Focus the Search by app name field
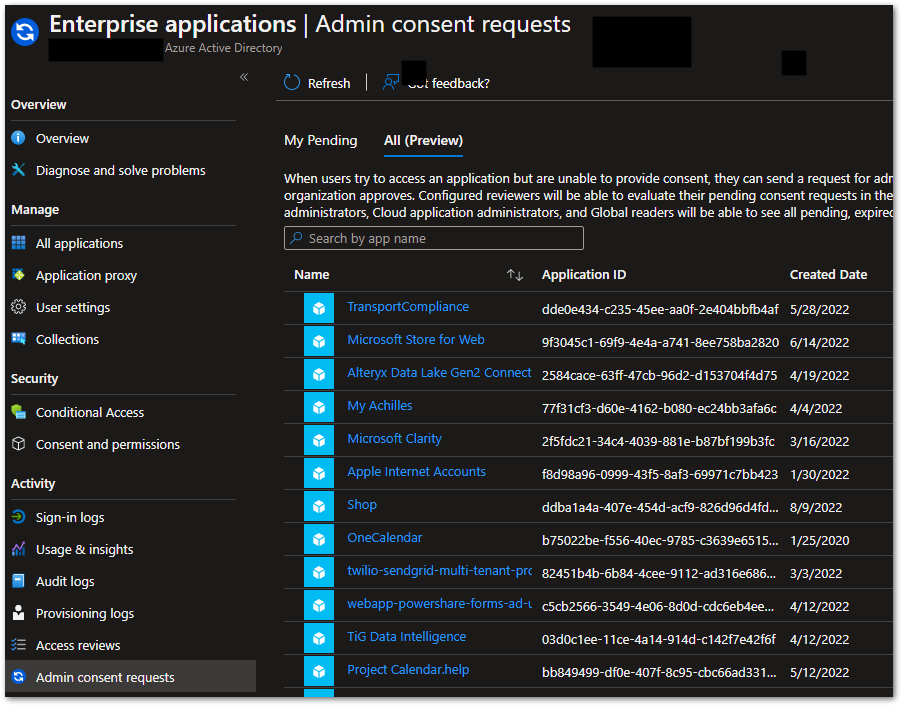This screenshot has width=902, height=706. [x=434, y=238]
